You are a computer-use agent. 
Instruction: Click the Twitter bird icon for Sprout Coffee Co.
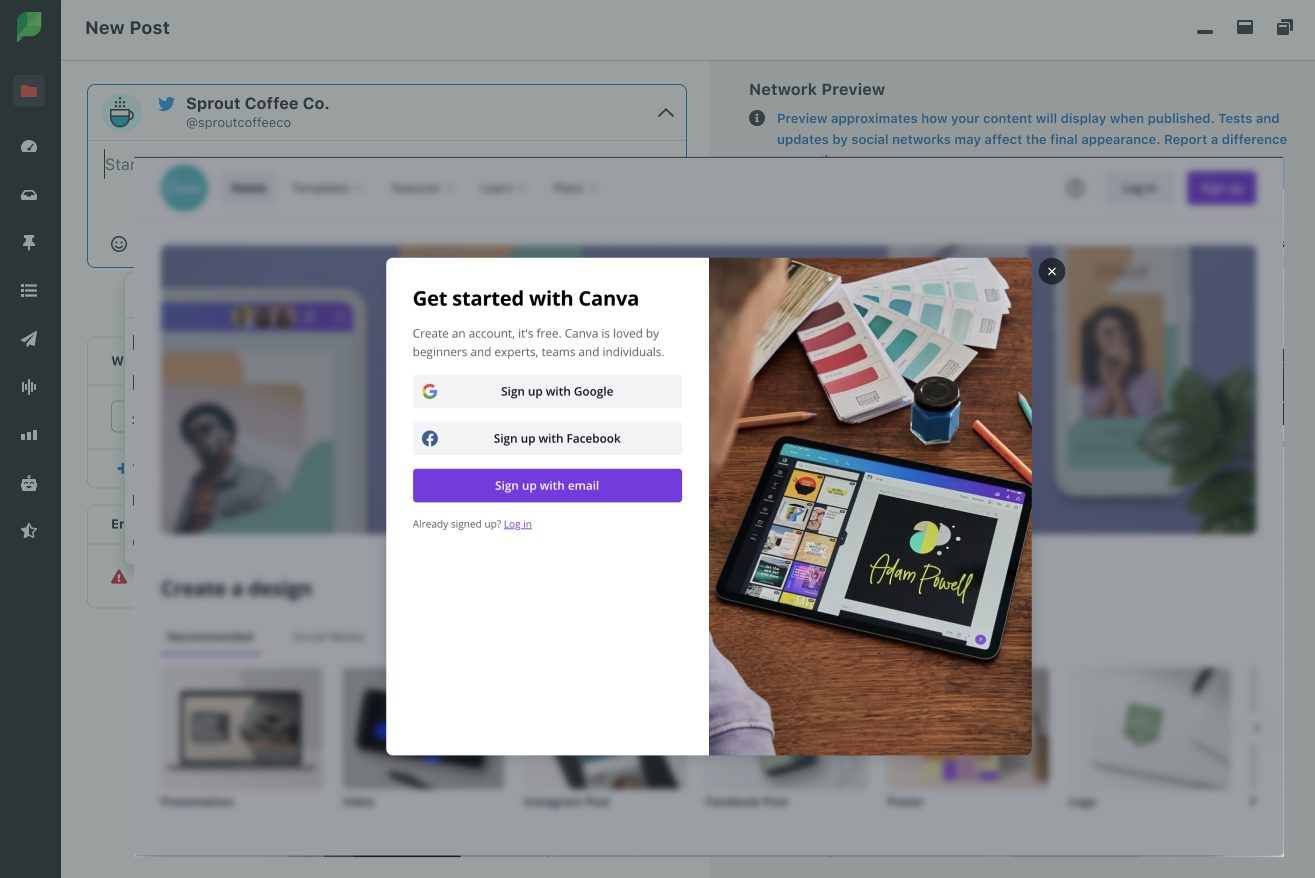point(166,103)
